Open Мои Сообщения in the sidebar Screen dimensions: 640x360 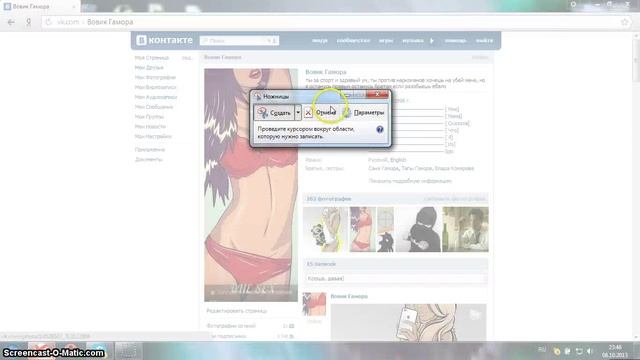[x=154, y=107]
